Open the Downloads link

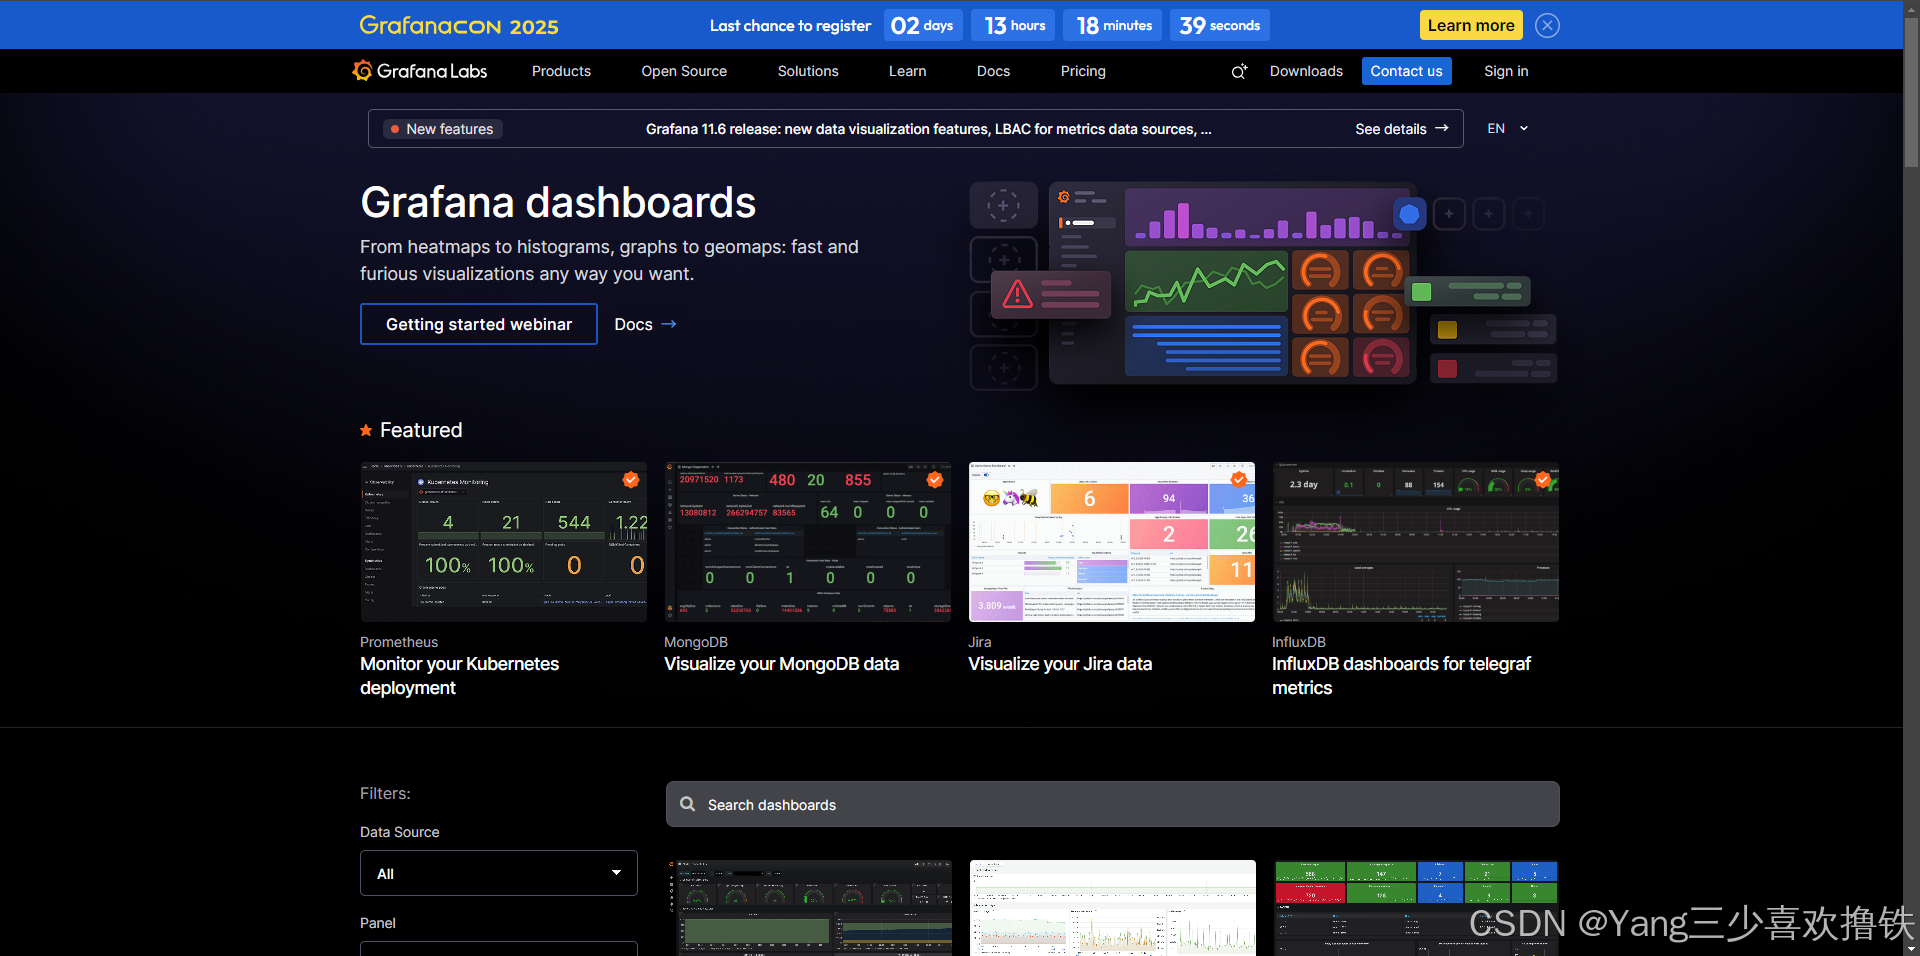coord(1306,71)
